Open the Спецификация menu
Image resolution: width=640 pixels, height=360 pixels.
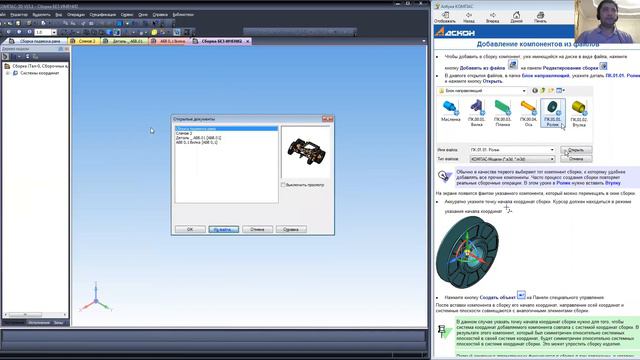(x=102, y=15)
